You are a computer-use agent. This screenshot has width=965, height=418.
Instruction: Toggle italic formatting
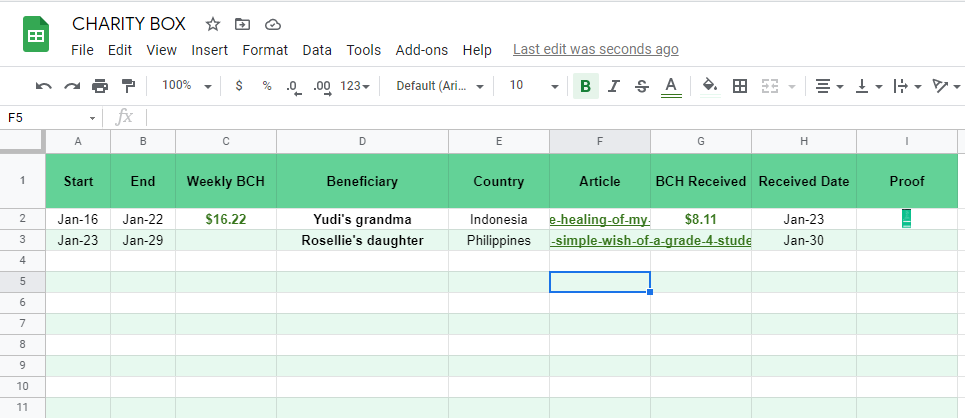613,86
